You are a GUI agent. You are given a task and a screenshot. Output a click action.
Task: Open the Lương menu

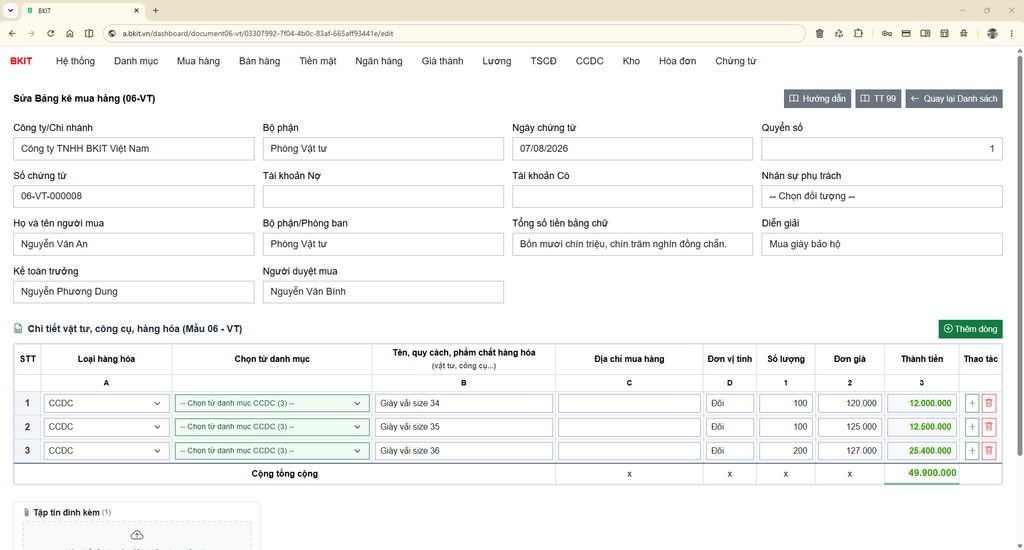497,61
